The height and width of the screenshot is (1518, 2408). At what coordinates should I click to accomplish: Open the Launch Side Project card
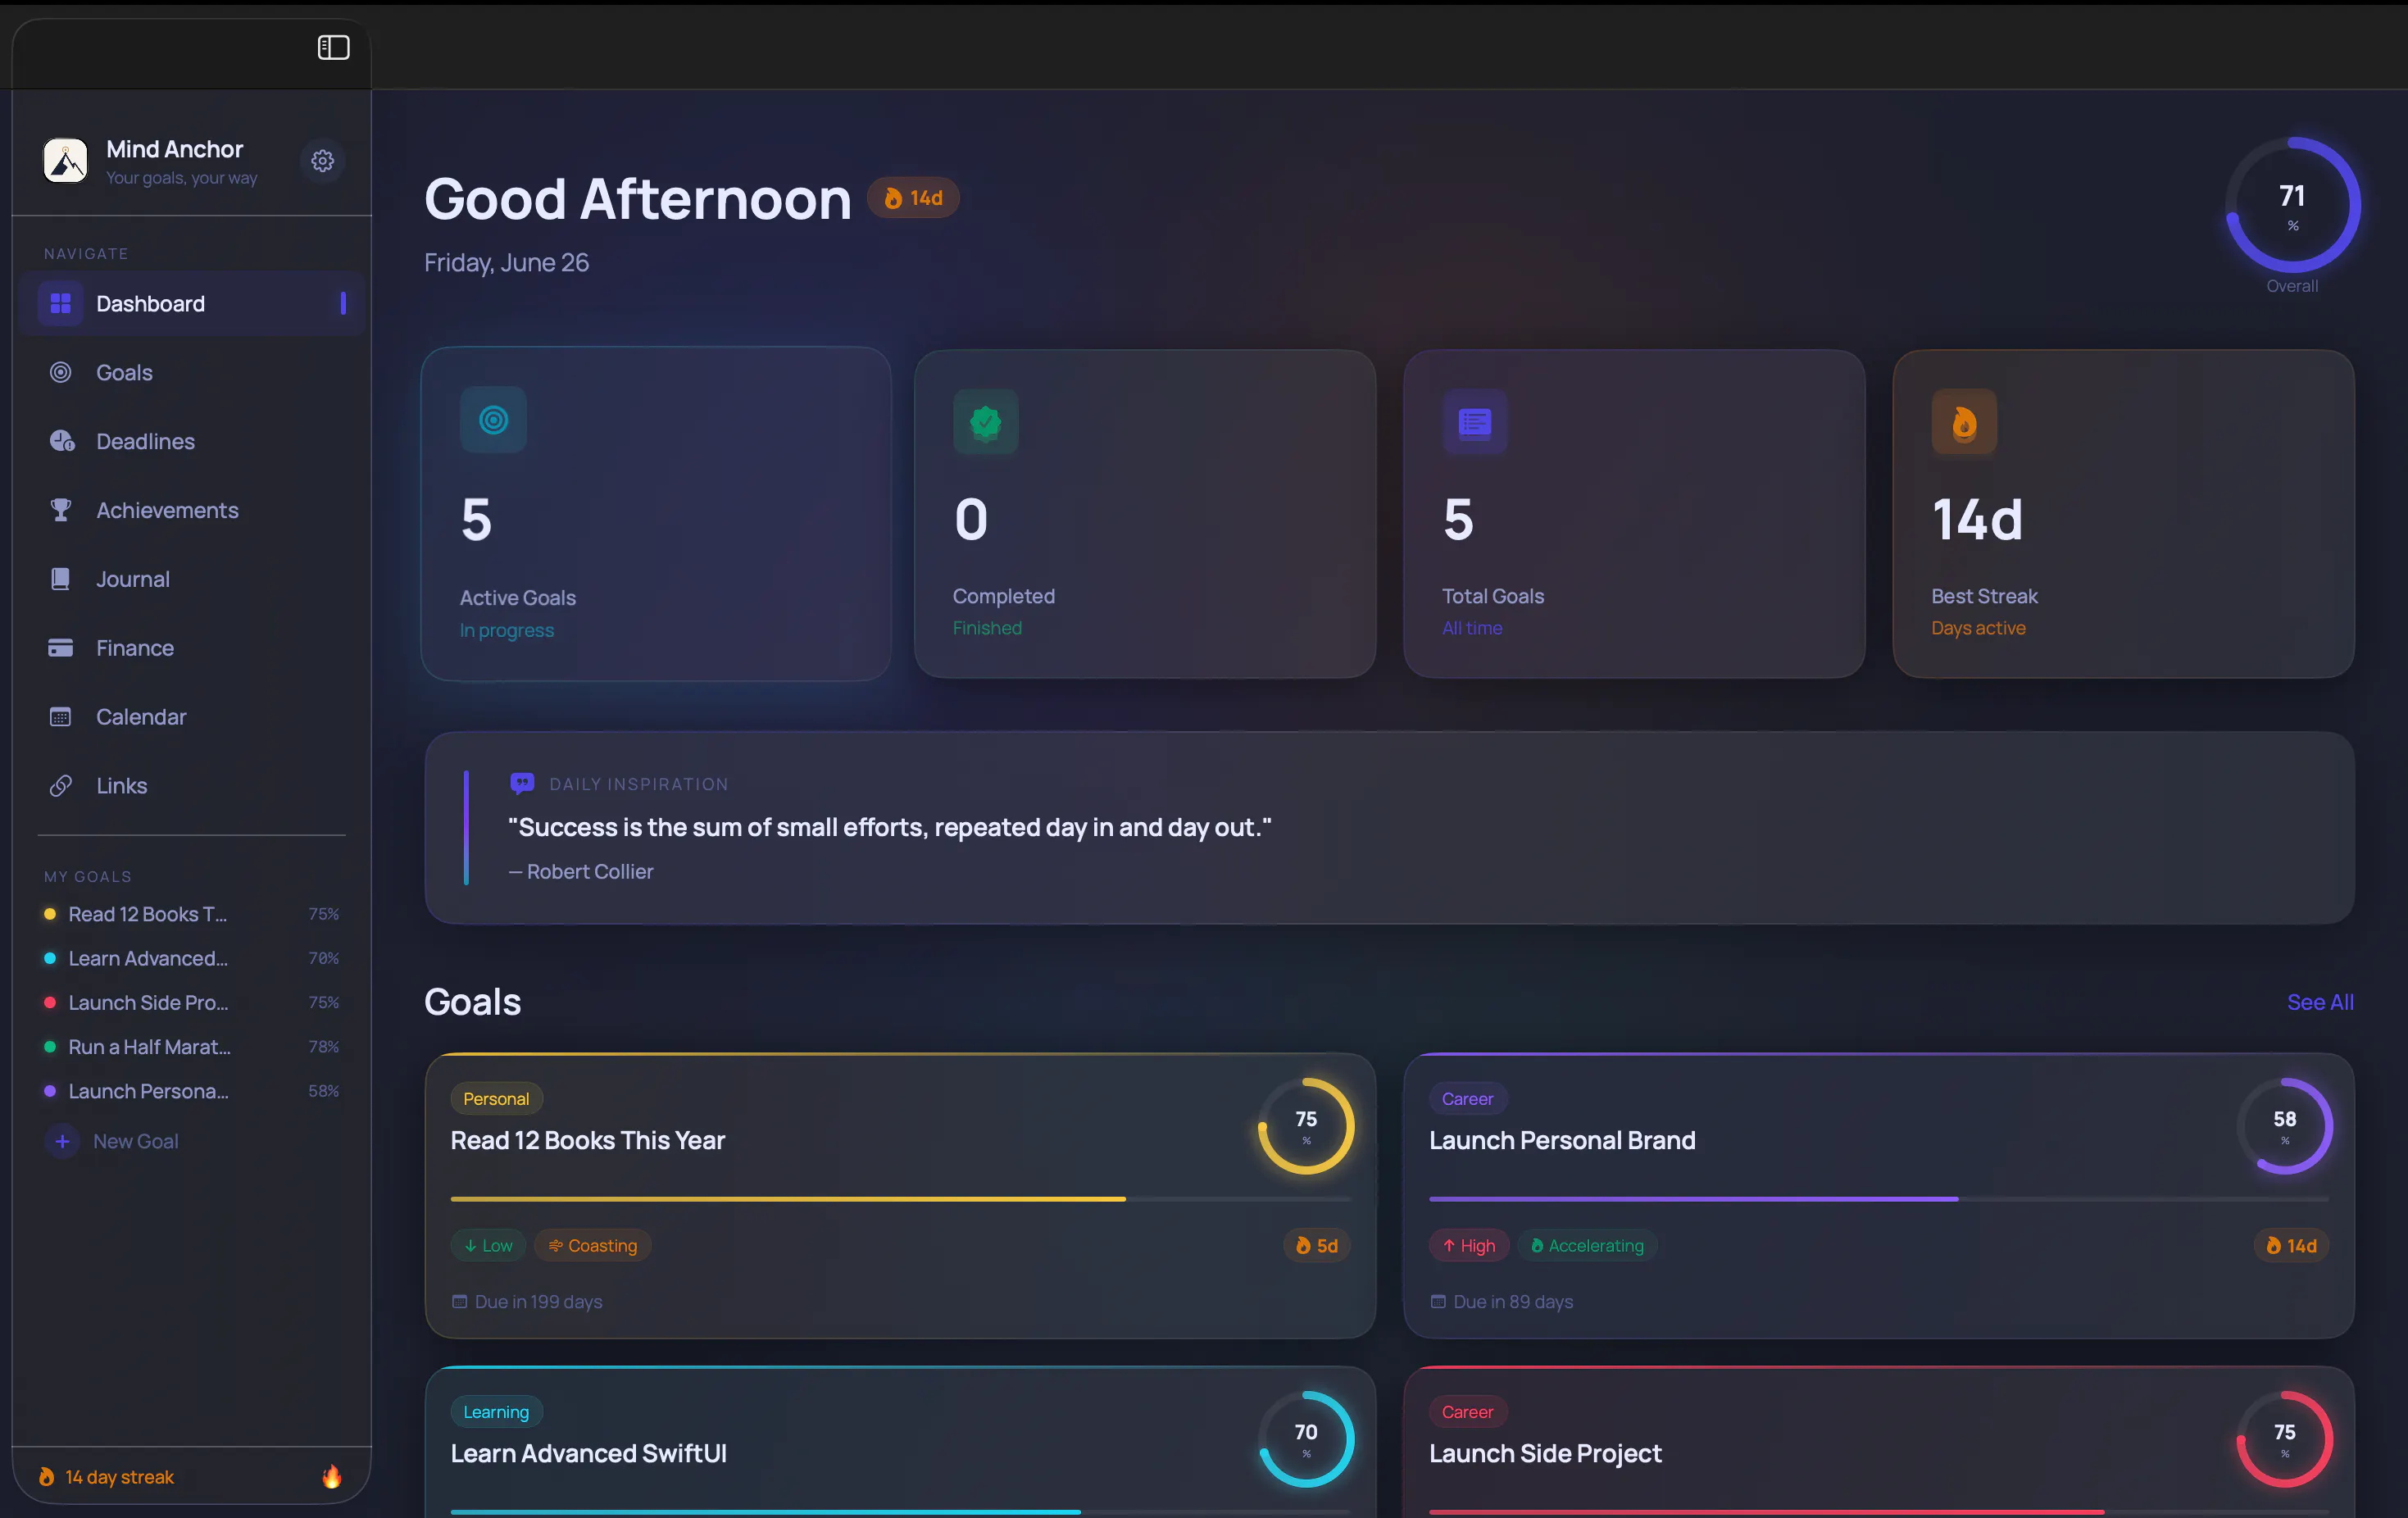pos(1879,1442)
